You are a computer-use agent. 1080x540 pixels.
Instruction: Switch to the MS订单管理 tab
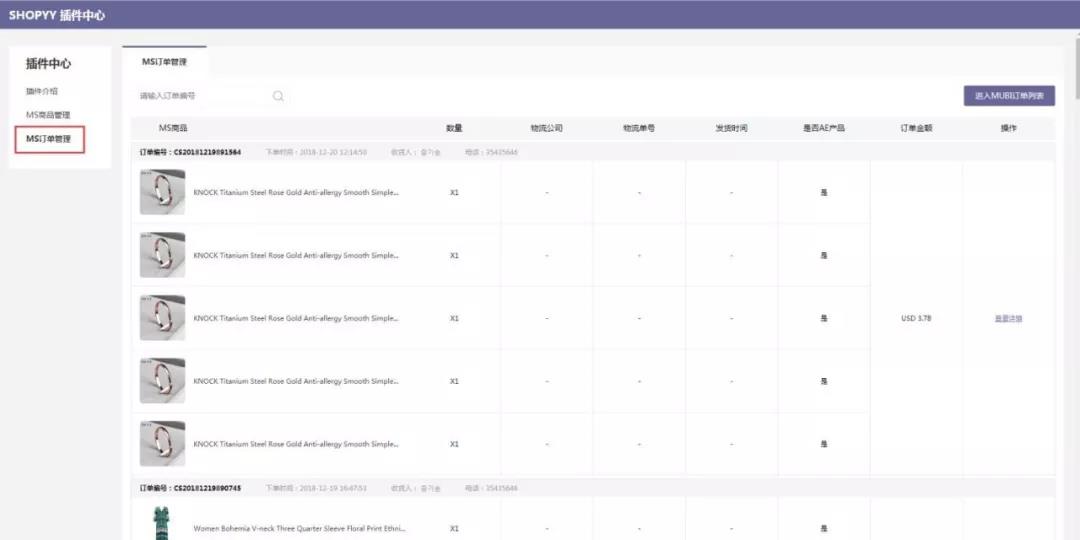tap(165, 62)
